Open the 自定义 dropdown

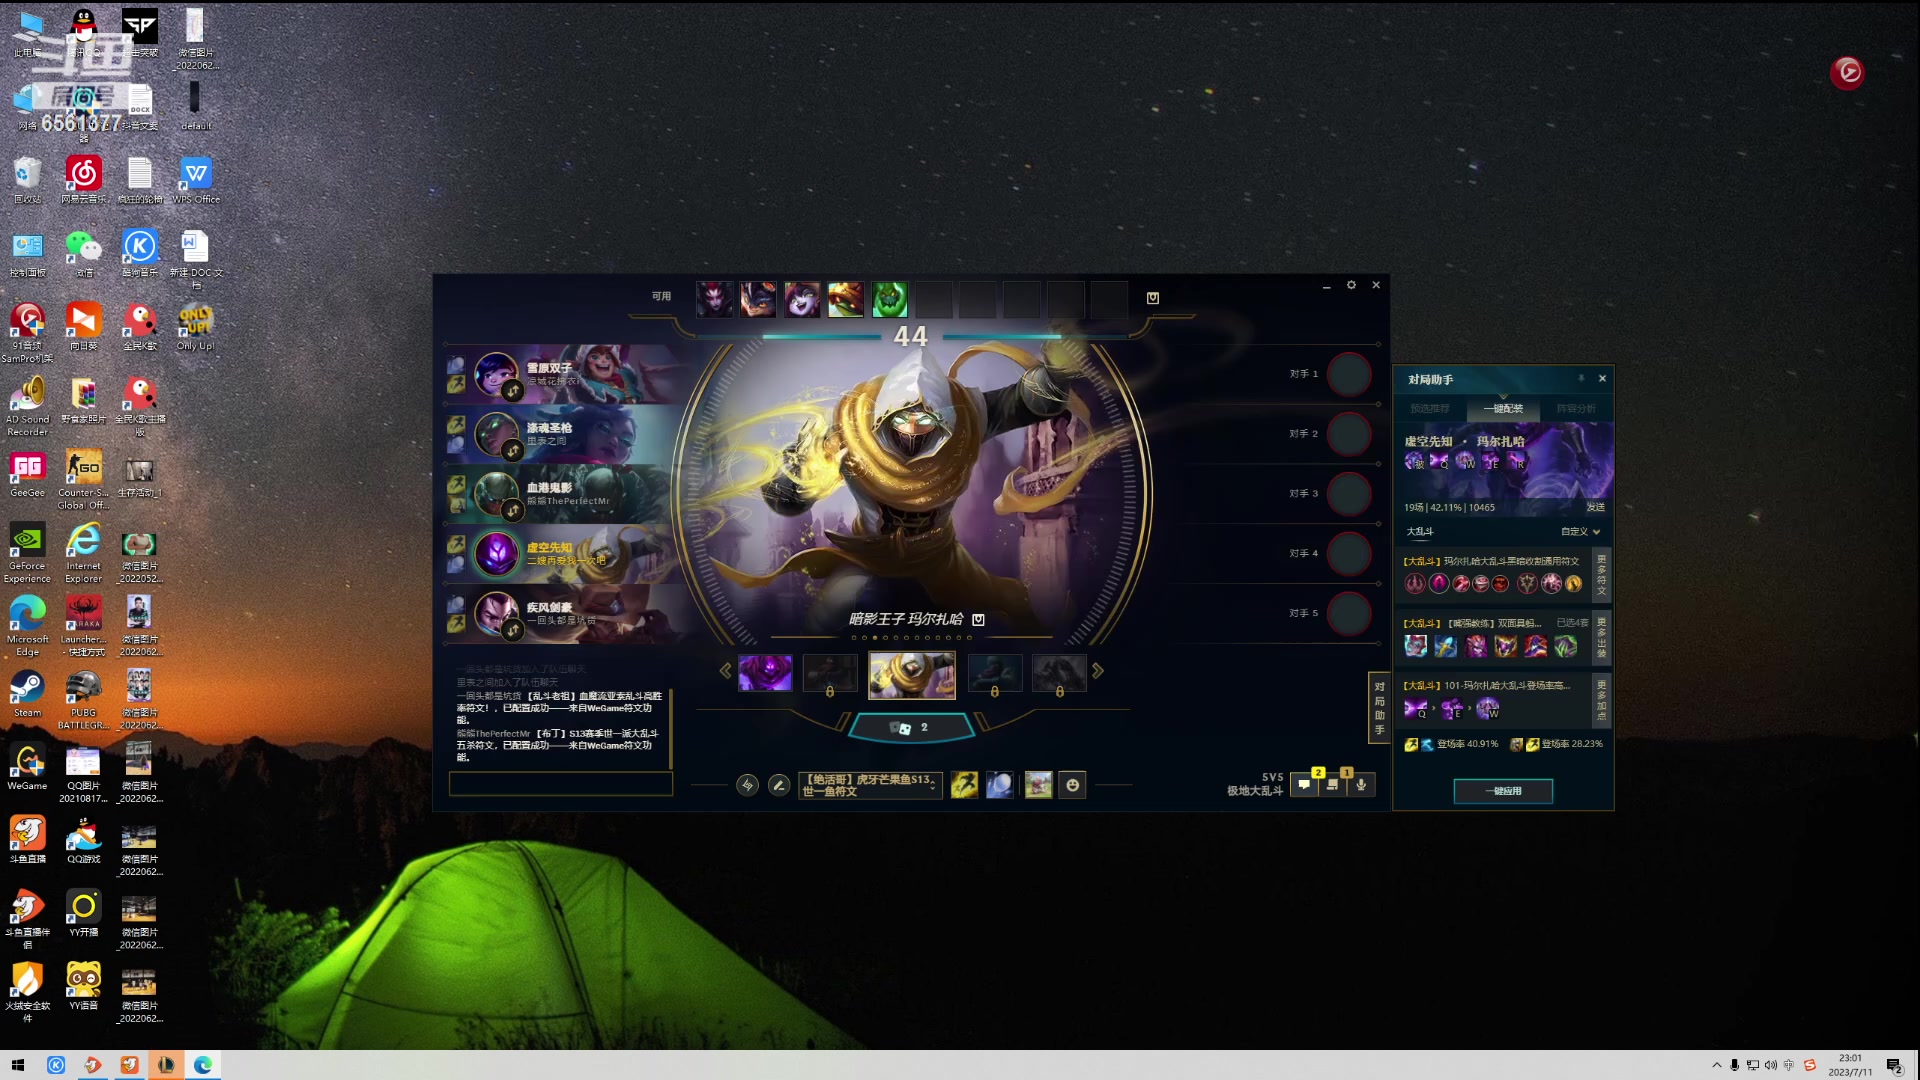coord(1580,532)
